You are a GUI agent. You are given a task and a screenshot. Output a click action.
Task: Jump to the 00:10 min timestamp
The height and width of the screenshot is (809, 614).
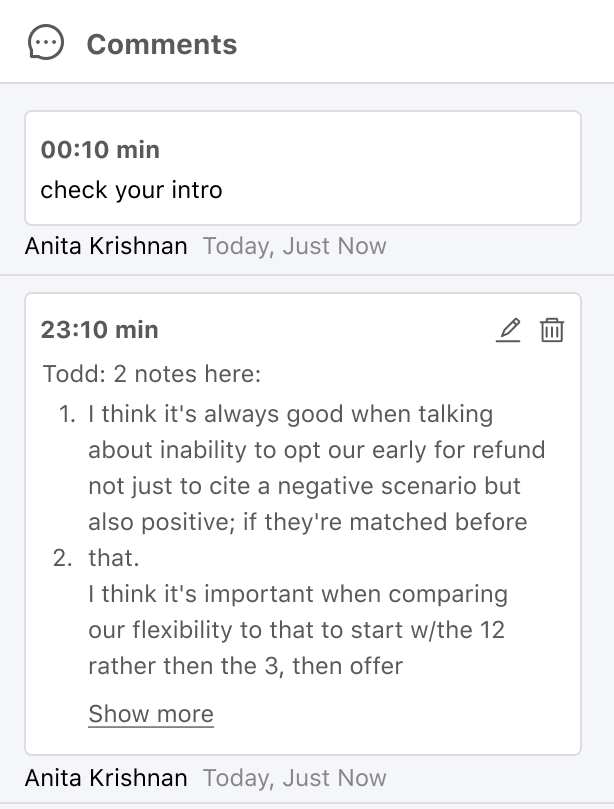pyautogui.click(x=100, y=150)
